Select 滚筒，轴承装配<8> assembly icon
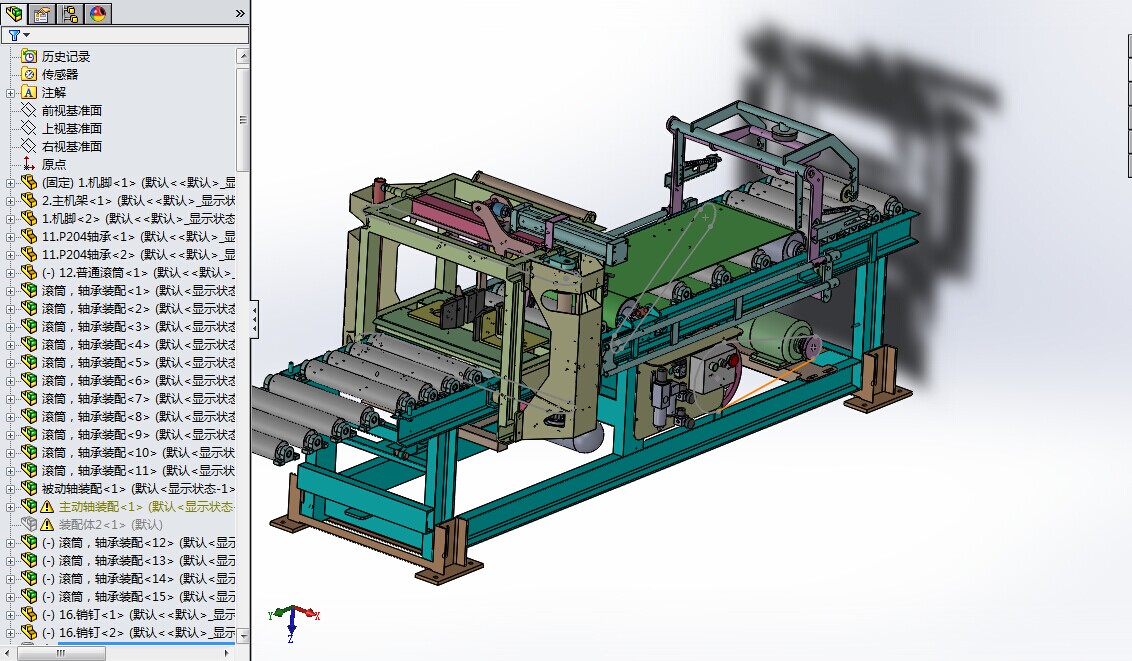Image resolution: width=1132 pixels, height=661 pixels. pyautogui.click(x=29, y=416)
